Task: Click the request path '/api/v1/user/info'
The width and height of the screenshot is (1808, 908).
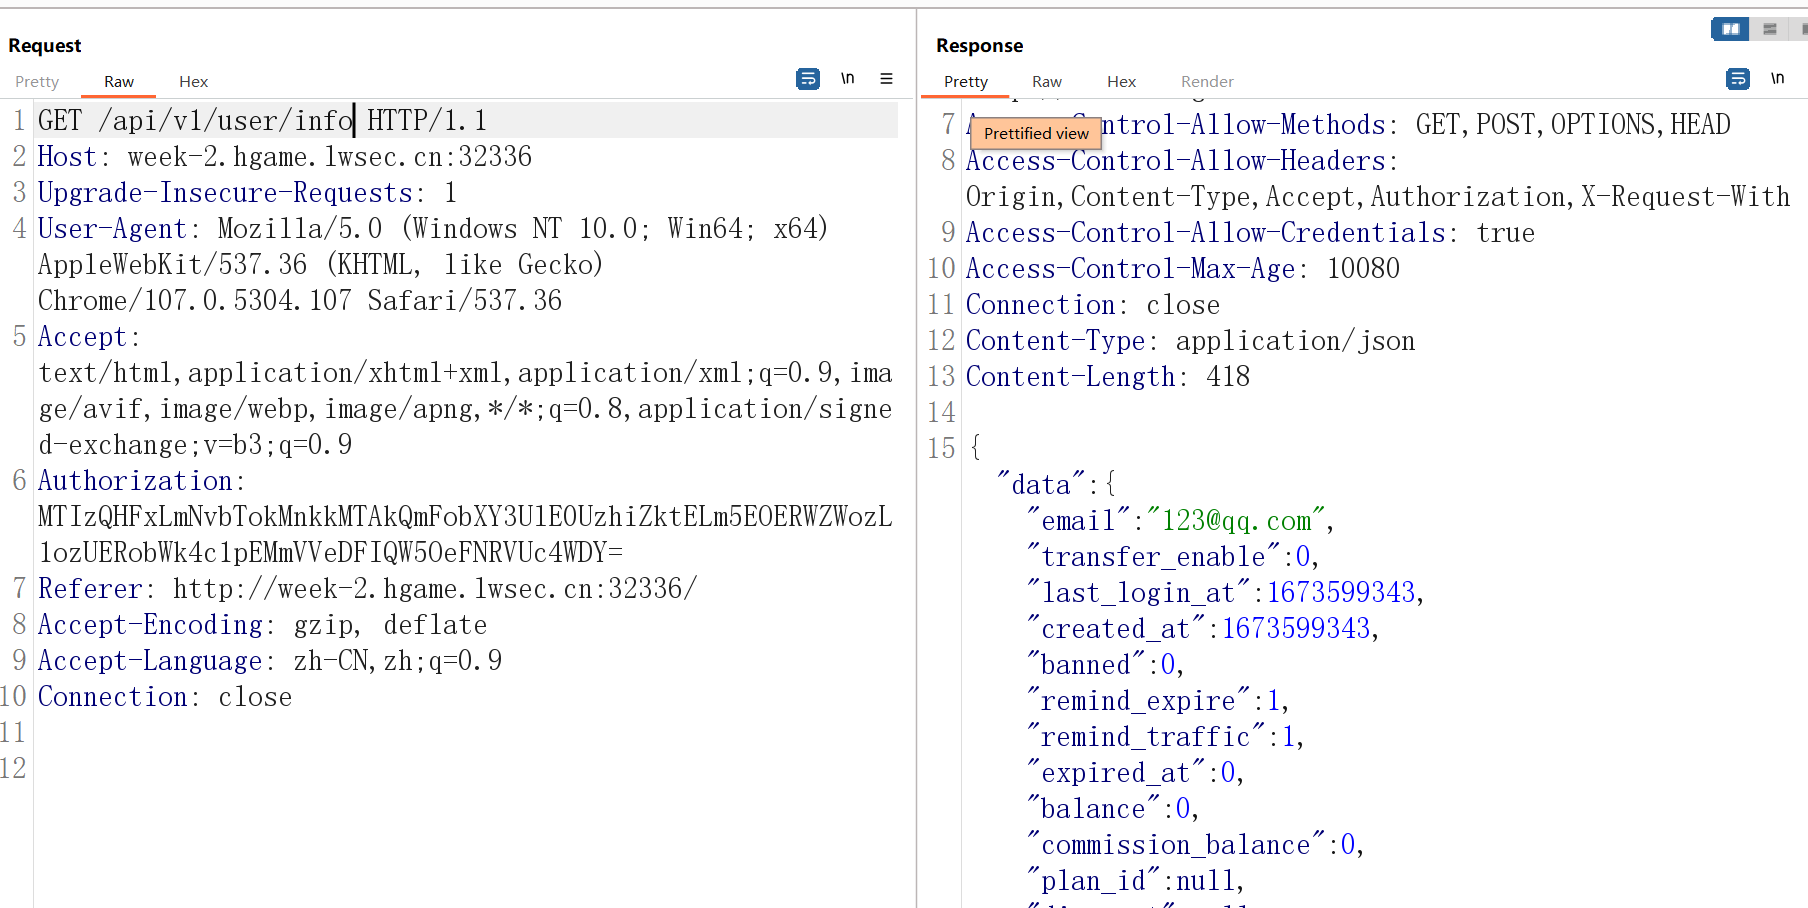Action: [225, 121]
